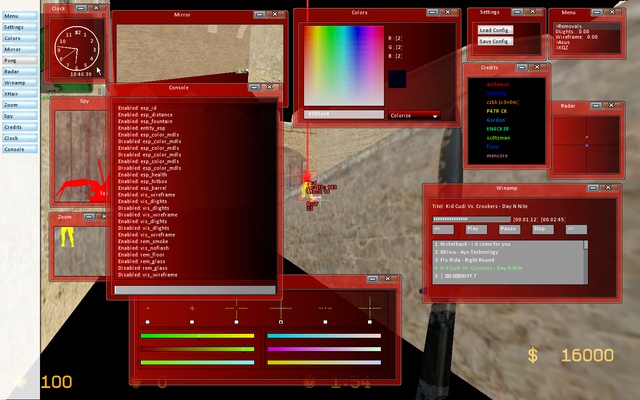Screen dimensions: 640x400
Task: Click the analog clock face
Action: [76, 48]
